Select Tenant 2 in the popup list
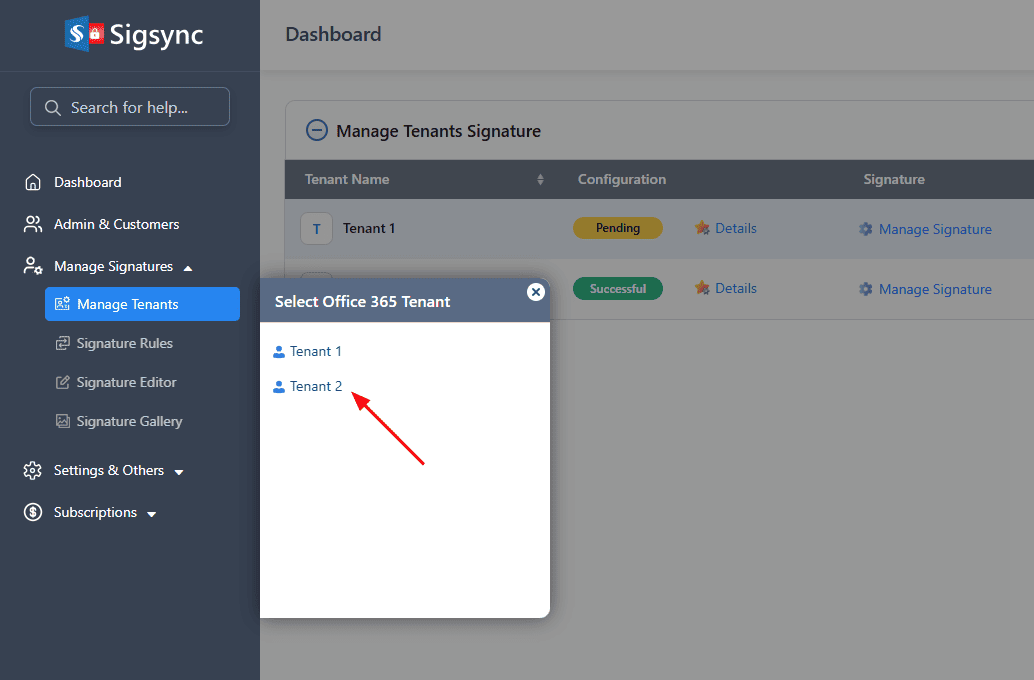Image resolution: width=1034 pixels, height=680 pixels. click(315, 386)
